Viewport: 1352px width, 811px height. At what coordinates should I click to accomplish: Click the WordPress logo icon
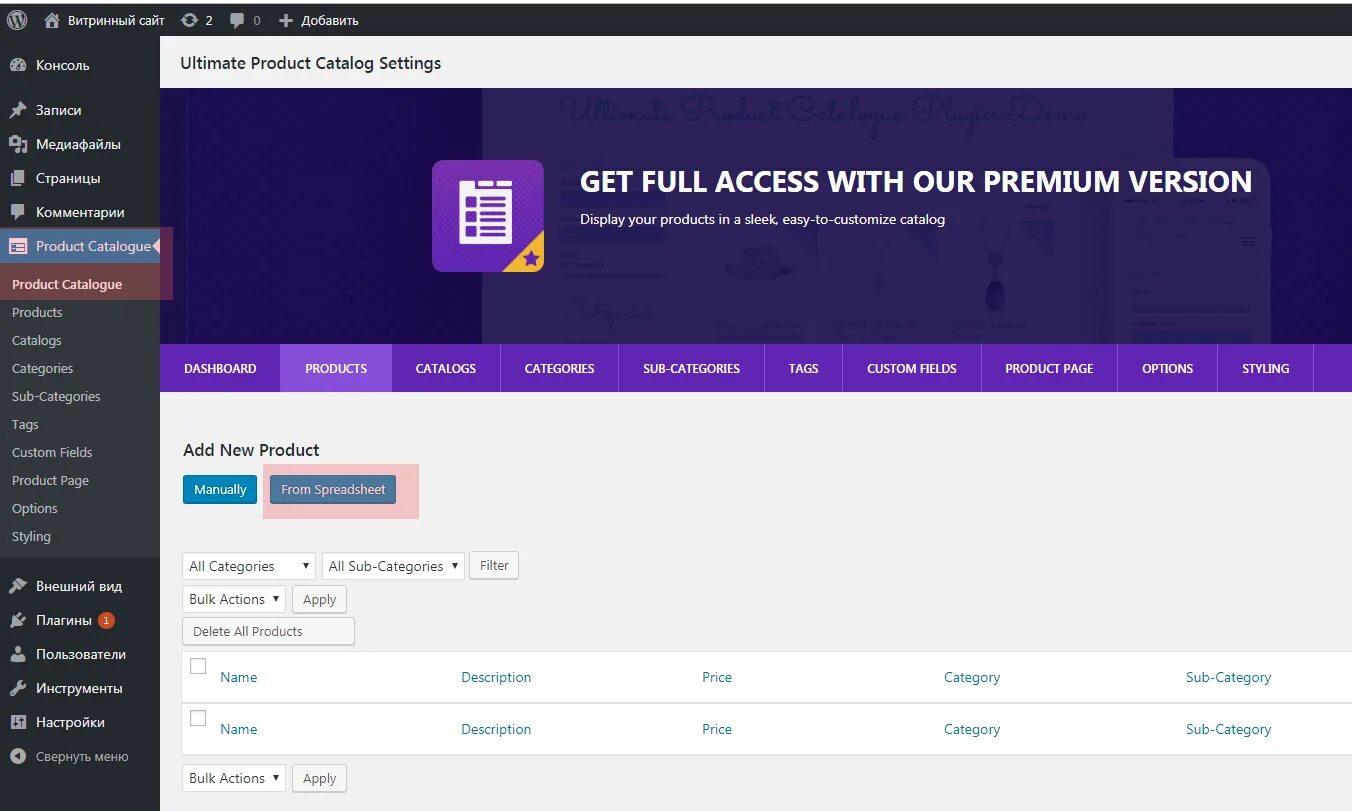[x=17, y=20]
